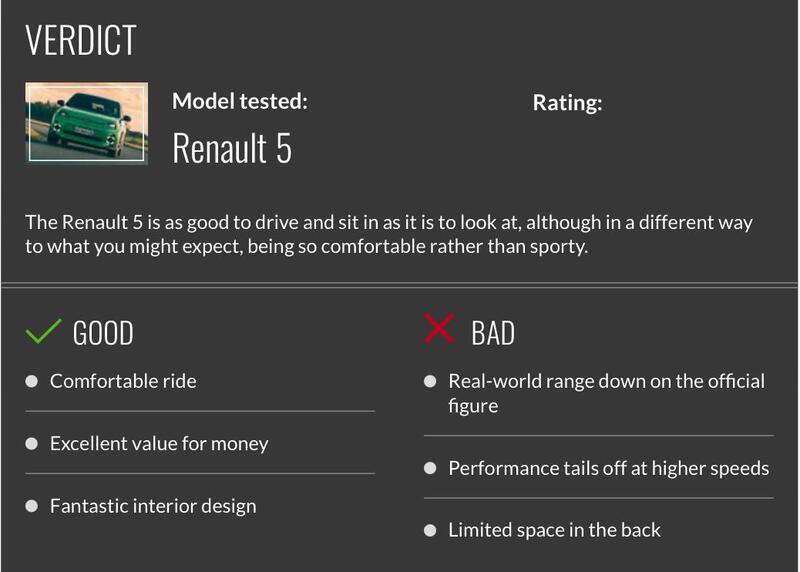Viewport: 800px width, 572px height.
Task: Click the Comfortable ride text
Action: tap(123, 381)
